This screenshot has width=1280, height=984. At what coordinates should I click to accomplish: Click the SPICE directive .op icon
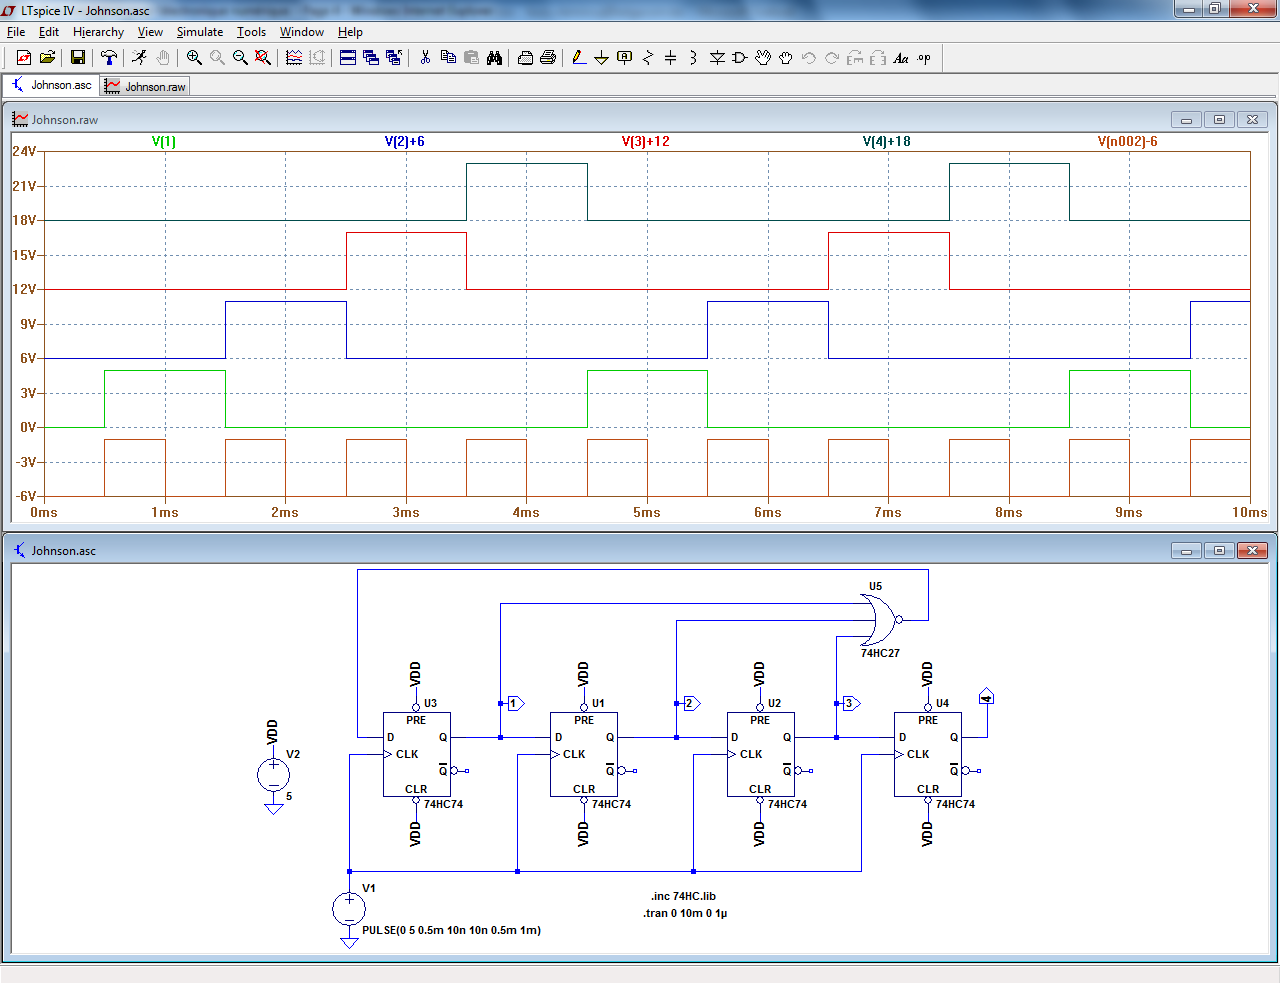coord(924,58)
